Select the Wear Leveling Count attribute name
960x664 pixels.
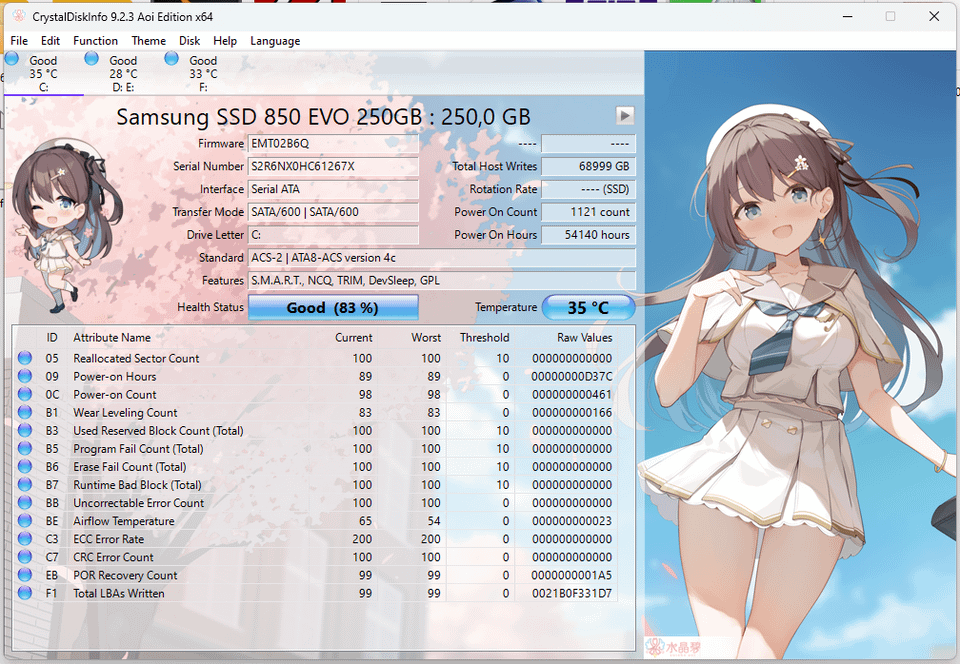tap(125, 412)
